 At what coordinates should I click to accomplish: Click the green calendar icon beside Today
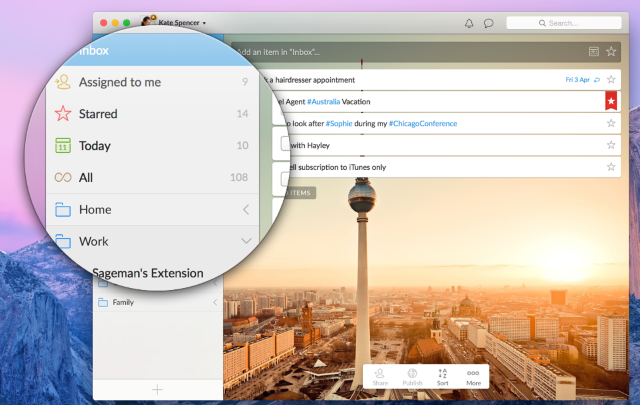click(63, 145)
